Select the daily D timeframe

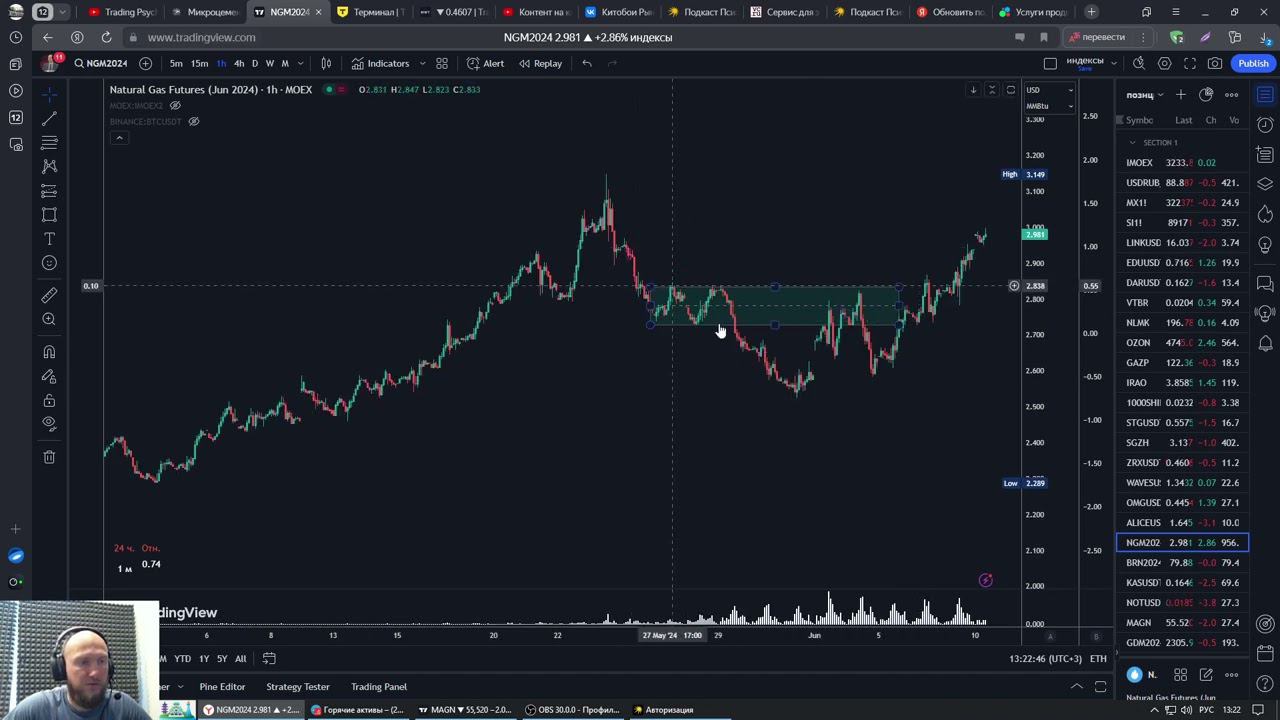pos(254,63)
